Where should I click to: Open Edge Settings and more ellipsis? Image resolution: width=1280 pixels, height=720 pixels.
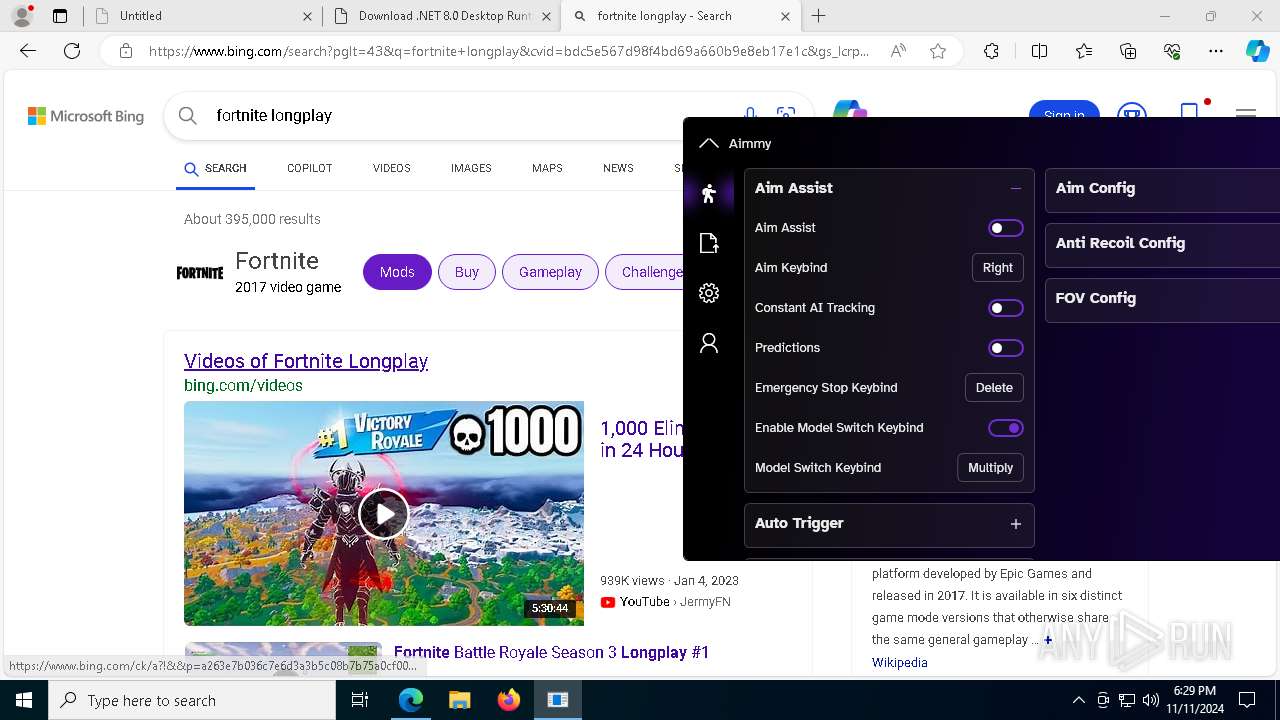[1216, 51]
